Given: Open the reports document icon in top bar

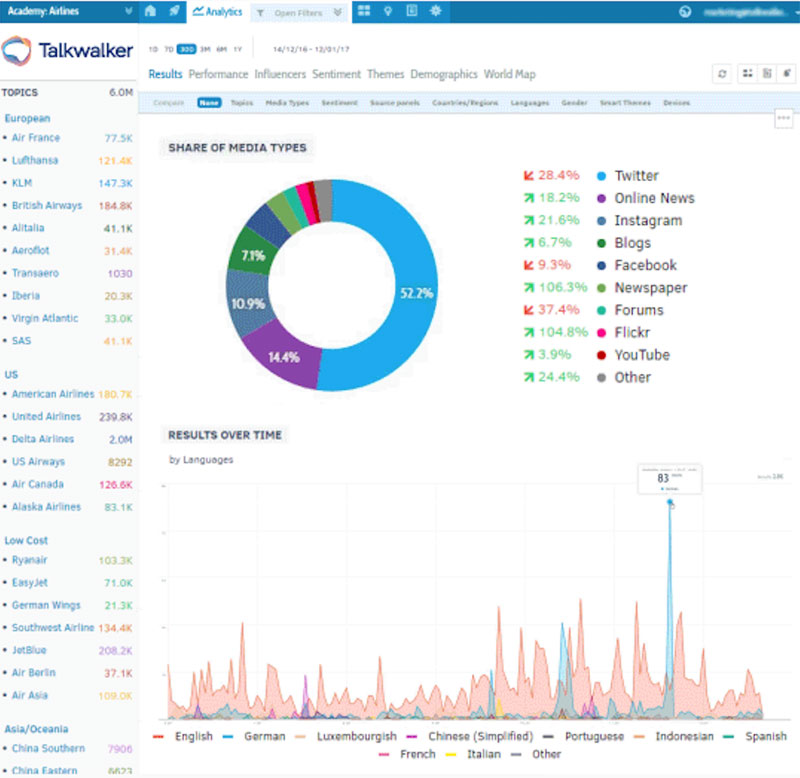Looking at the screenshot, I should tap(412, 11).
